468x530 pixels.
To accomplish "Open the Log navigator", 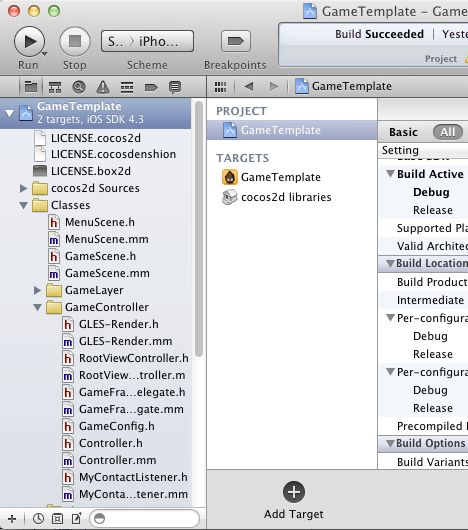I will click(x=175, y=87).
